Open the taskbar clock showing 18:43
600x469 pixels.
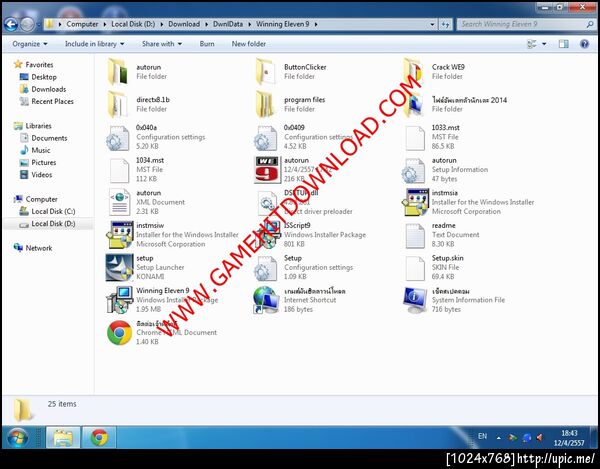[569, 438]
